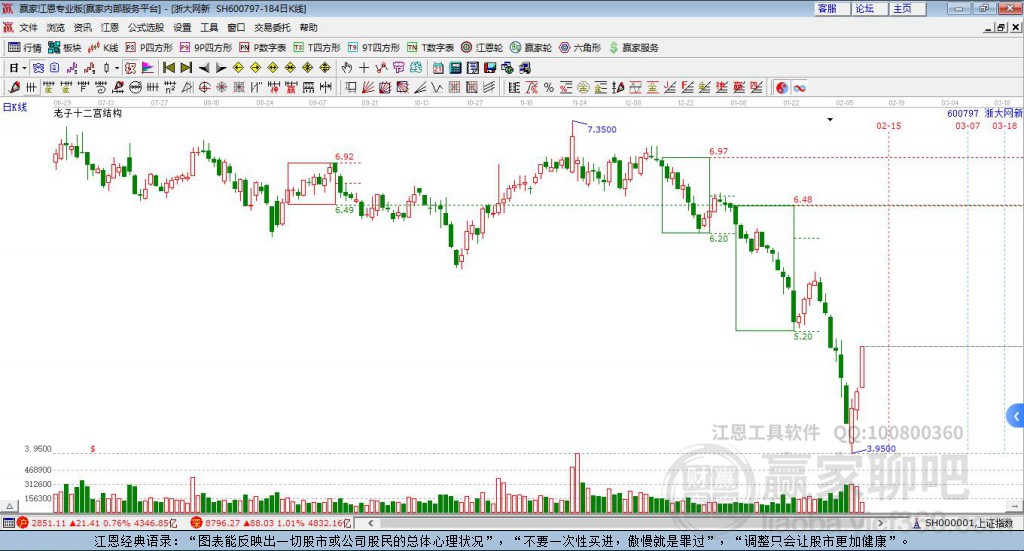Open the T数字表 tool

click(430, 48)
